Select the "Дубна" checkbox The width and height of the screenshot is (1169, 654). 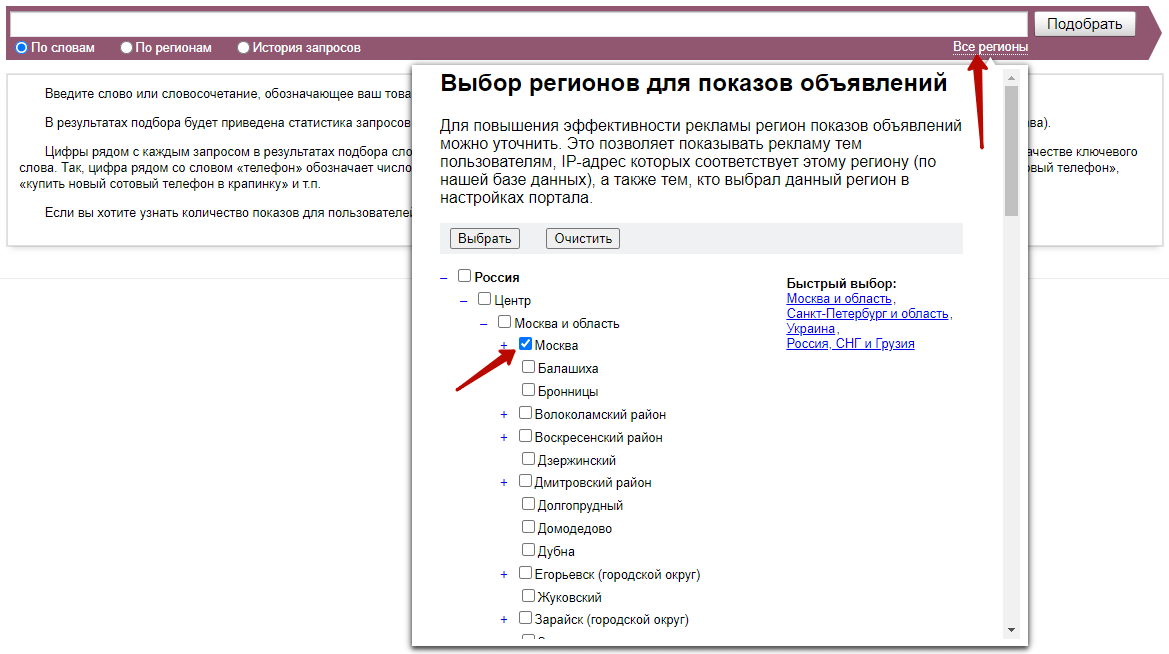528,548
